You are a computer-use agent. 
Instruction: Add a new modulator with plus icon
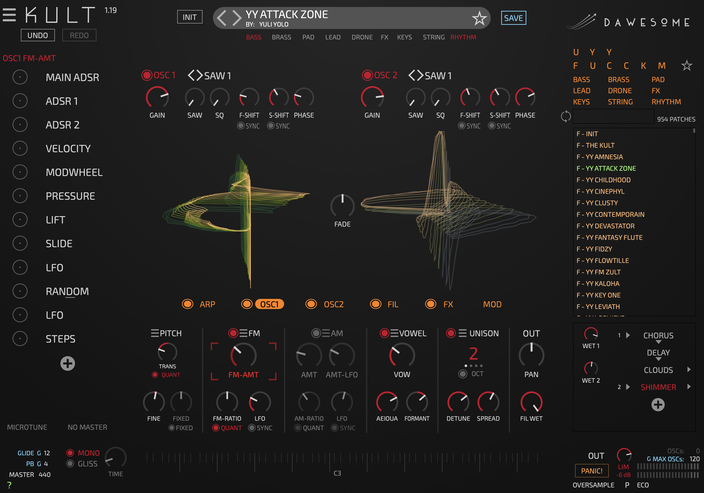[68, 363]
